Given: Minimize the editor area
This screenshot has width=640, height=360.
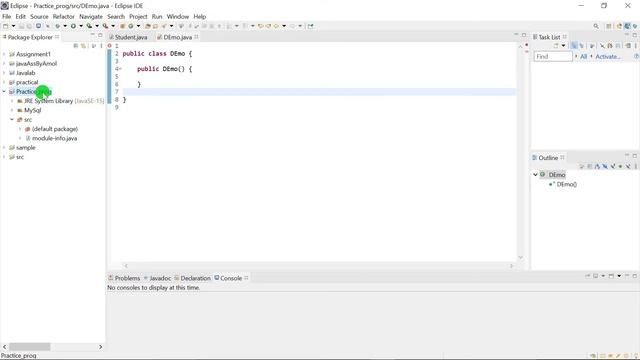Looking at the screenshot, I should (516, 35).
